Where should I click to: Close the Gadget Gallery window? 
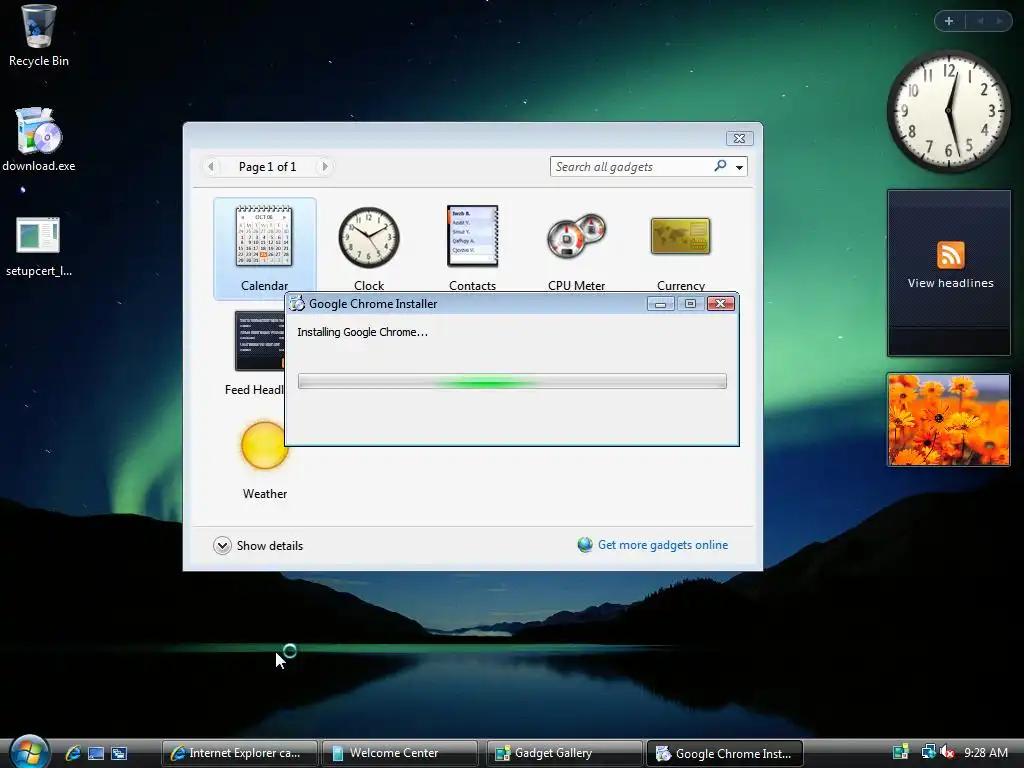click(x=739, y=138)
